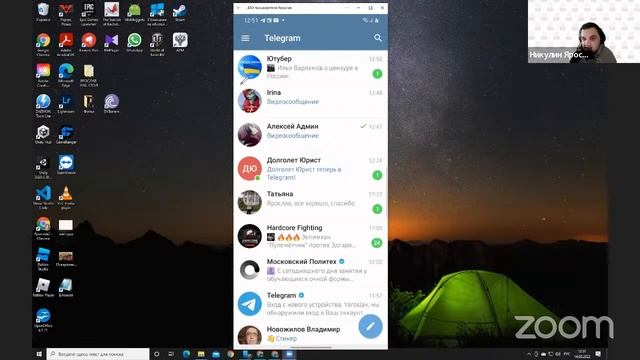This screenshot has width=640, height=360.
Task: Launch Roblox Player desktop shortcut
Action: click(x=43, y=287)
